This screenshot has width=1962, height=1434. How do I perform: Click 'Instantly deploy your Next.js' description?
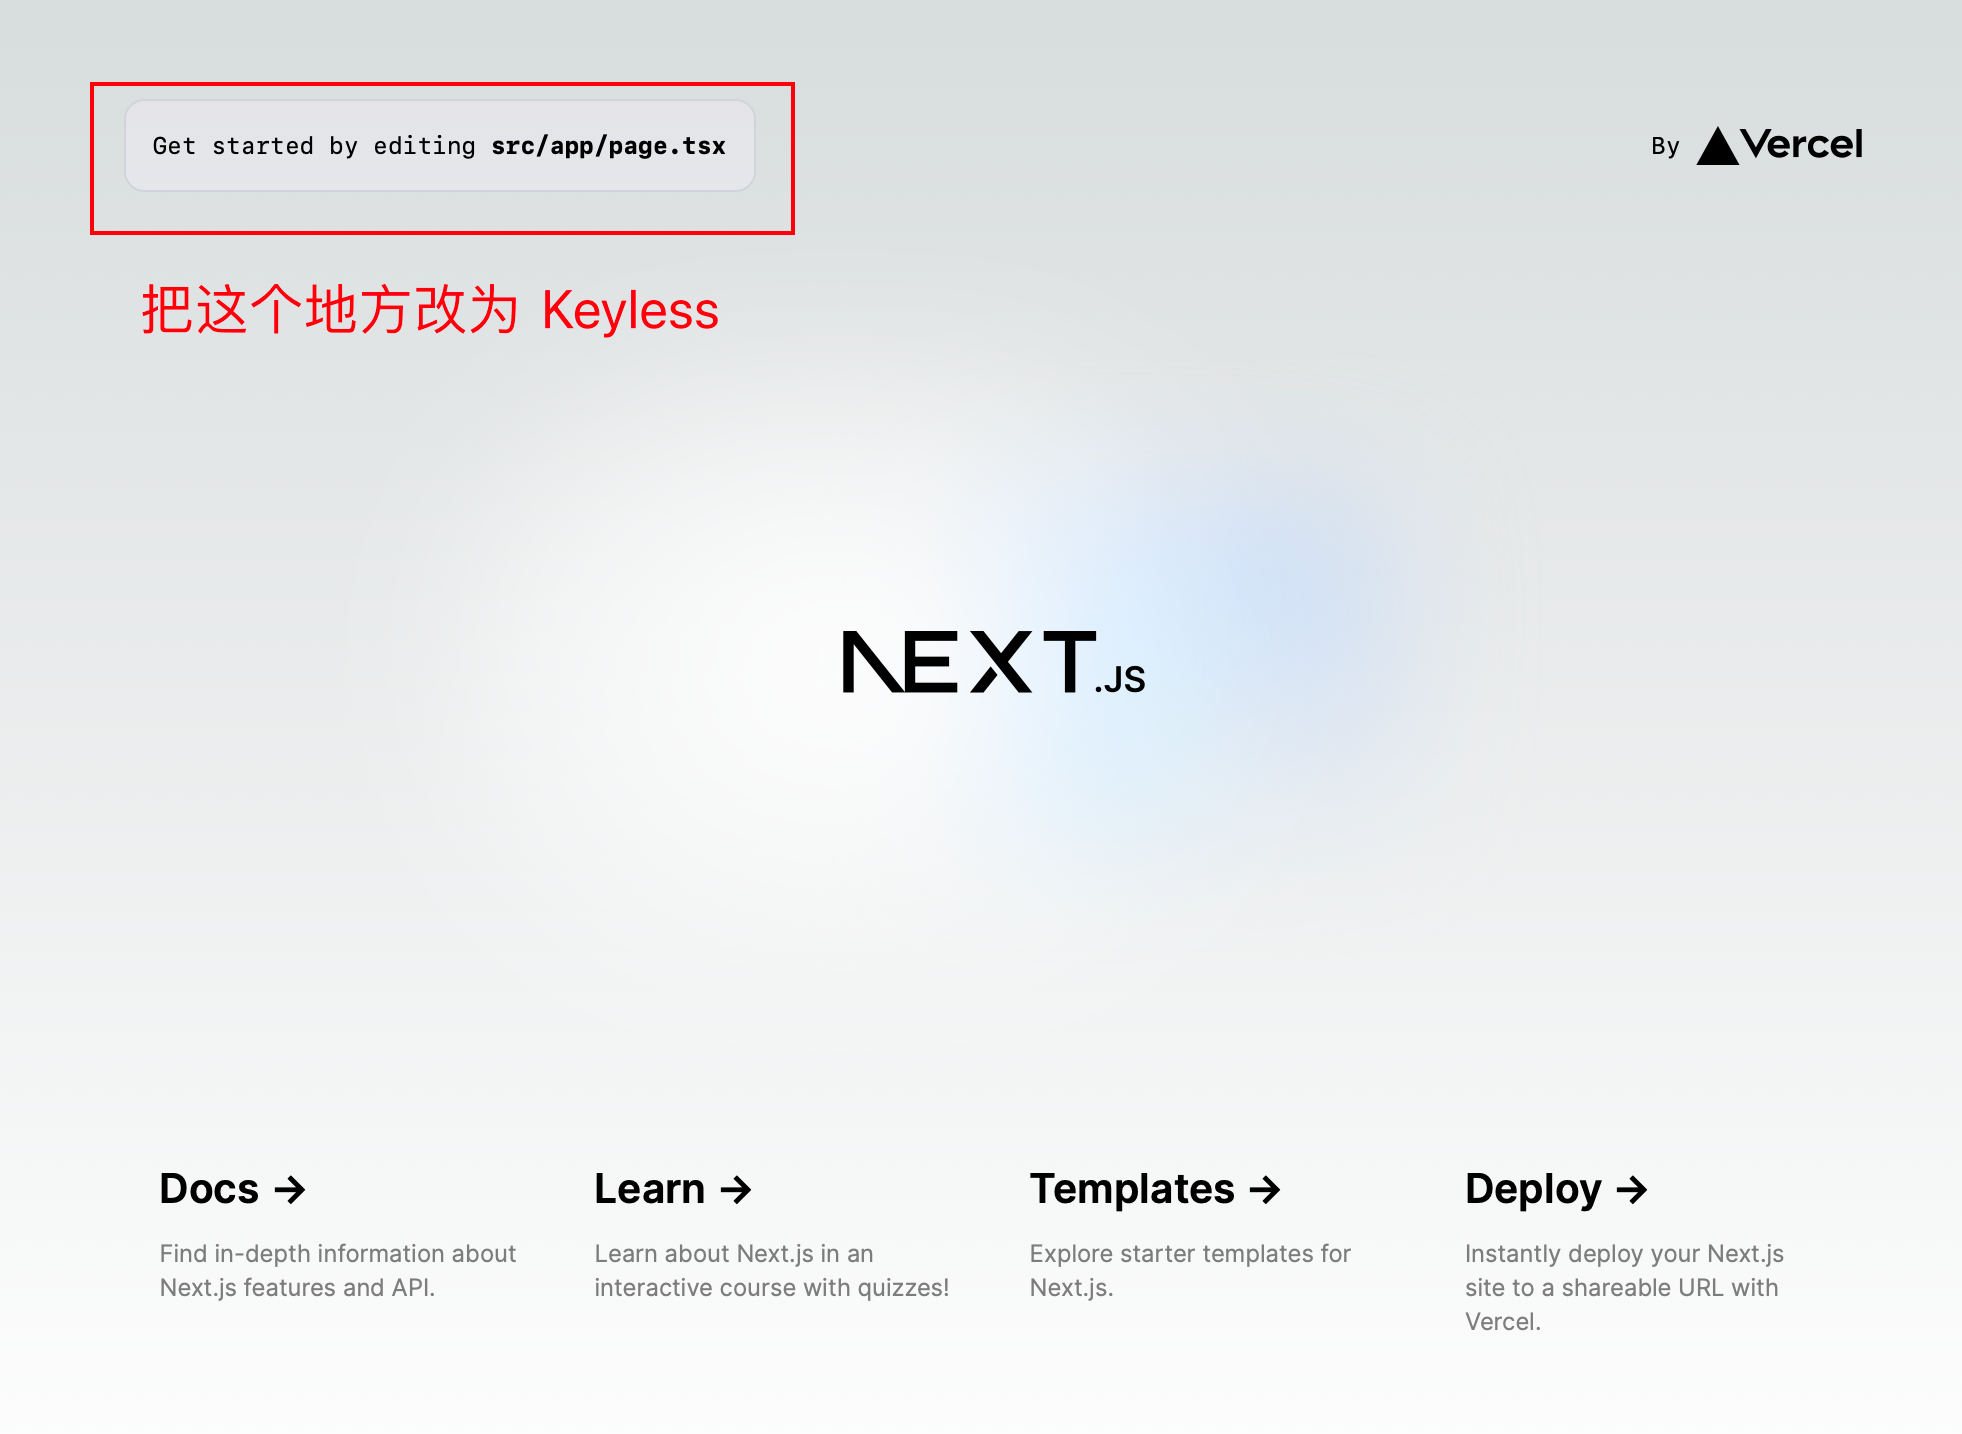[x=1624, y=1254]
